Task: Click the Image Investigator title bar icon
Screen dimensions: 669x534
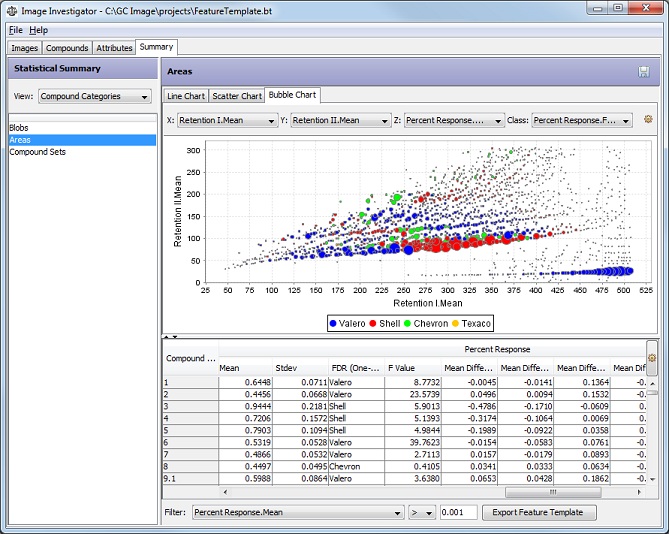Action: pos(12,11)
